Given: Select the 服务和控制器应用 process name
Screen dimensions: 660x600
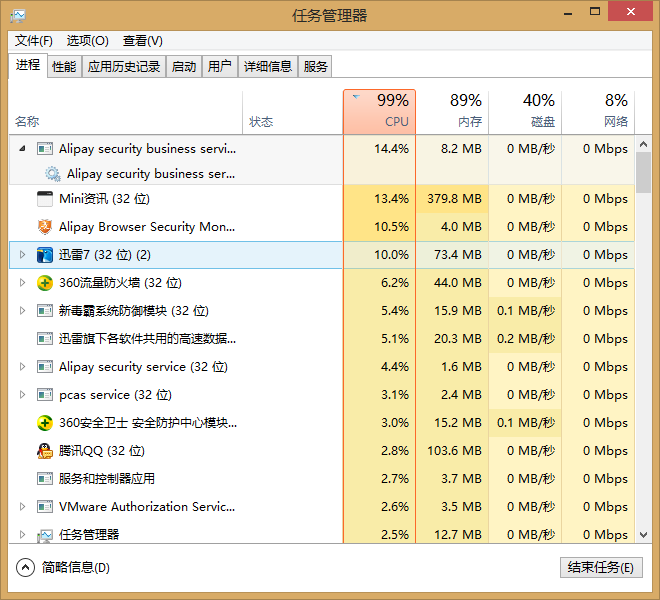Looking at the screenshot, I should (x=107, y=479).
